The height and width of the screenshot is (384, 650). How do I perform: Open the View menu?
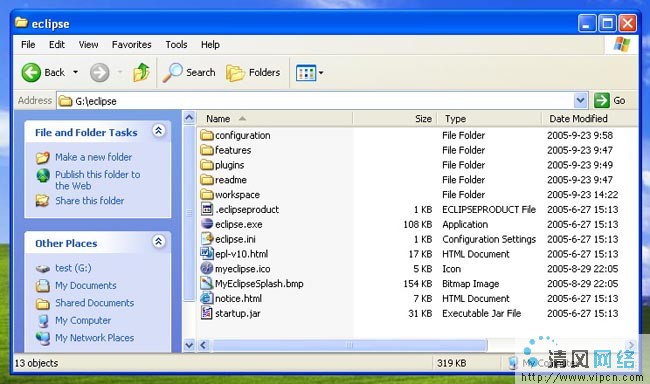88,44
